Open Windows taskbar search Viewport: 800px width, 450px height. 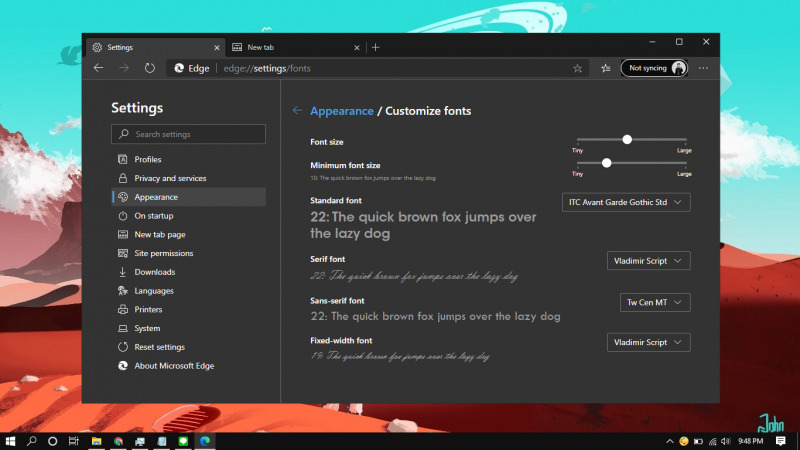coord(32,441)
